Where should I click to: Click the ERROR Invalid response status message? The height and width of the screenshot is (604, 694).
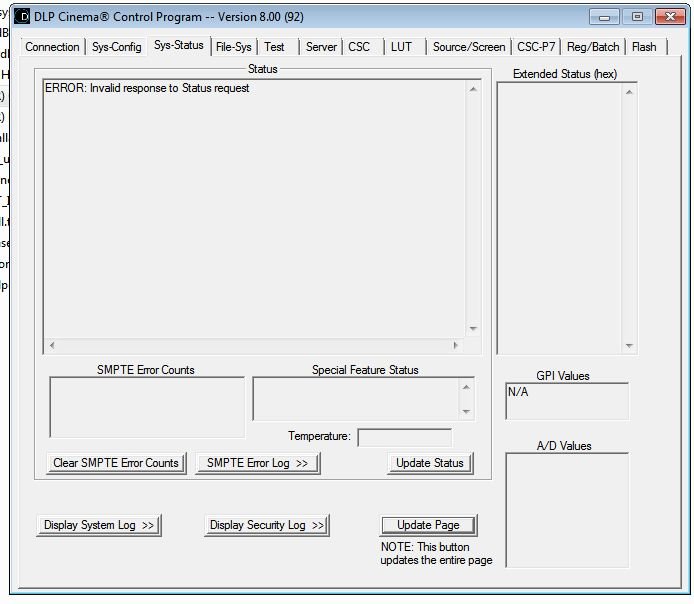(x=147, y=88)
